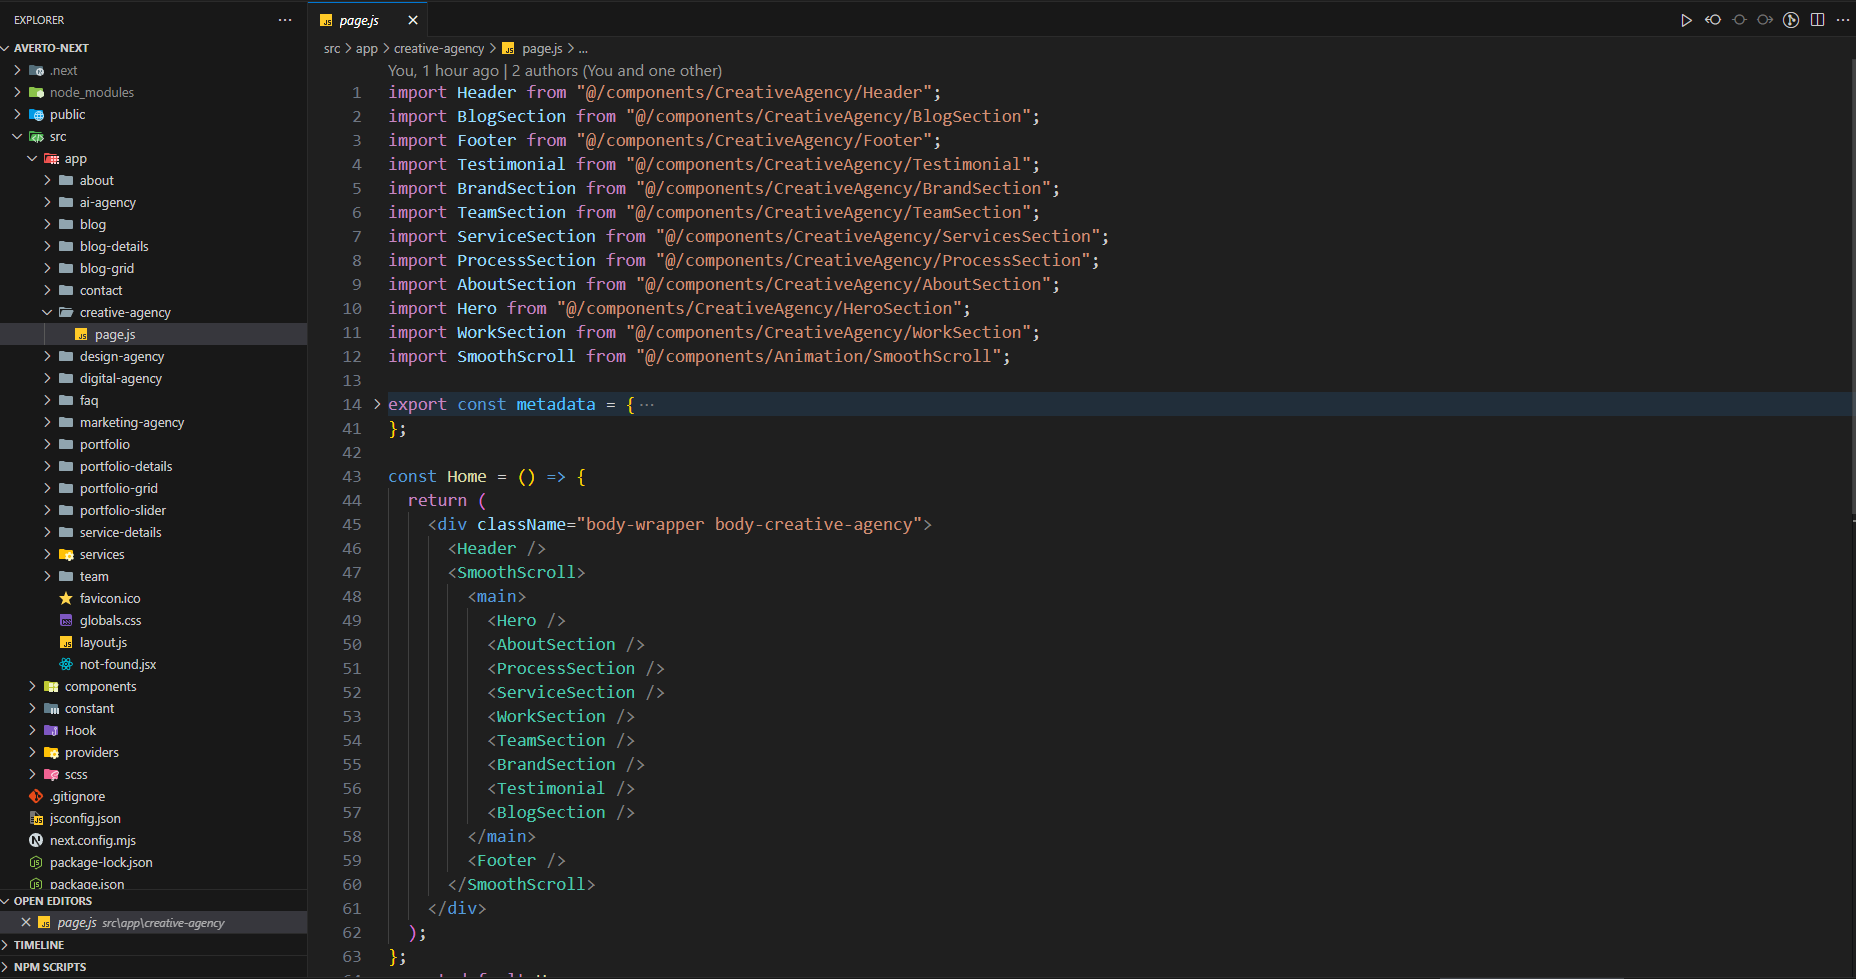This screenshot has width=1856, height=979.
Task: Collapse the src folder chevron
Action: [17, 136]
